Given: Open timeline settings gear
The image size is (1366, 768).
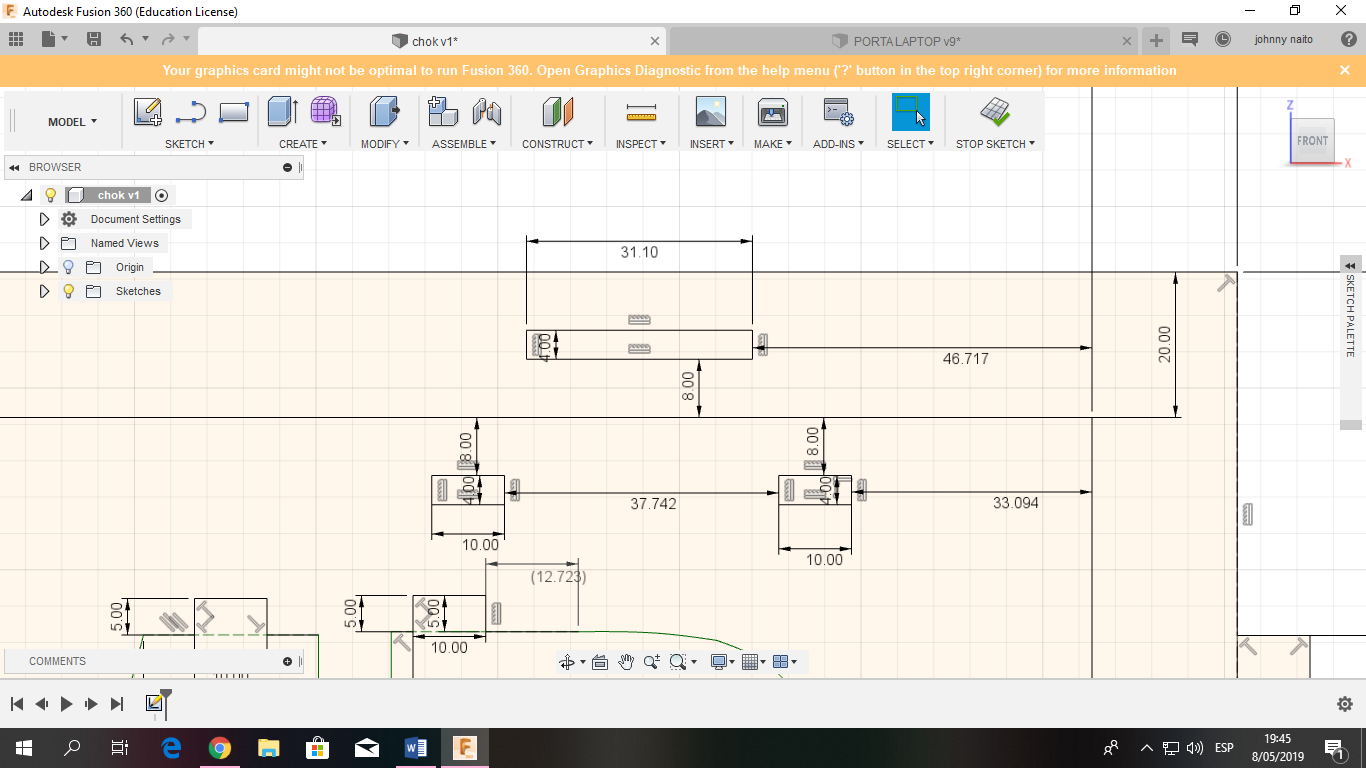Looking at the screenshot, I should pos(1345,704).
